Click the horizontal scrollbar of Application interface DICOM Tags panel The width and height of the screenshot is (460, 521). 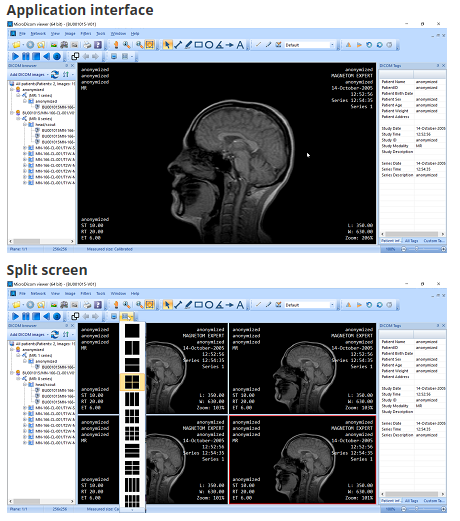pyautogui.click(x=412, y=234)
